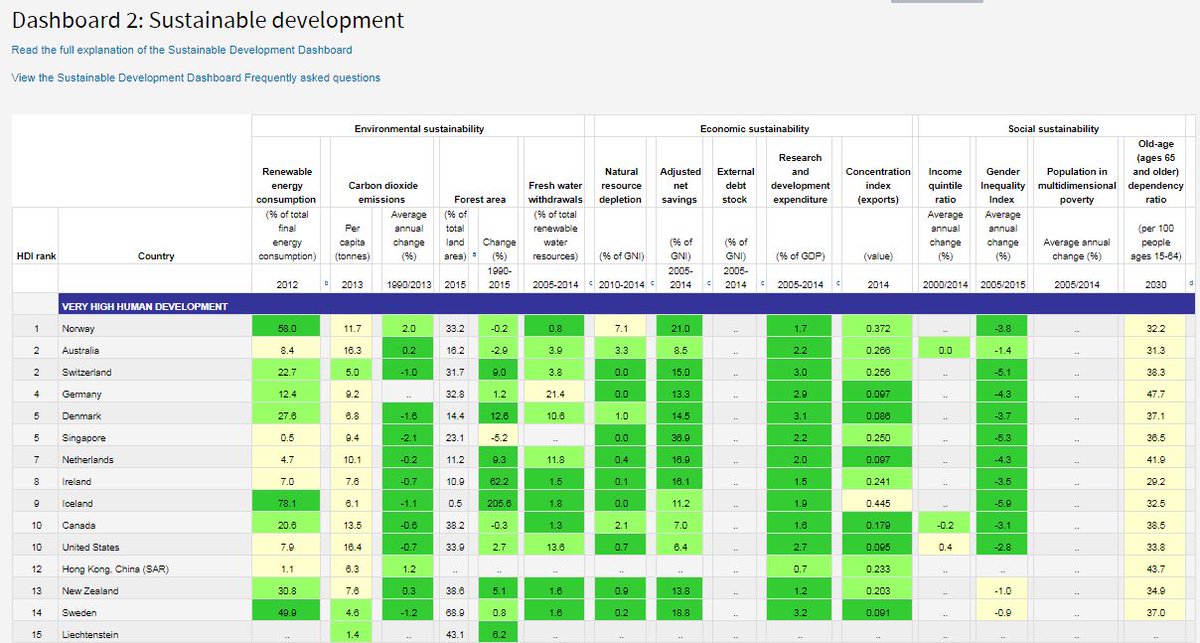This screenshot has height=643, width=1200.
Task: Click the Old-age dependency ratio column header
Action: click(x=1155, y=172)
